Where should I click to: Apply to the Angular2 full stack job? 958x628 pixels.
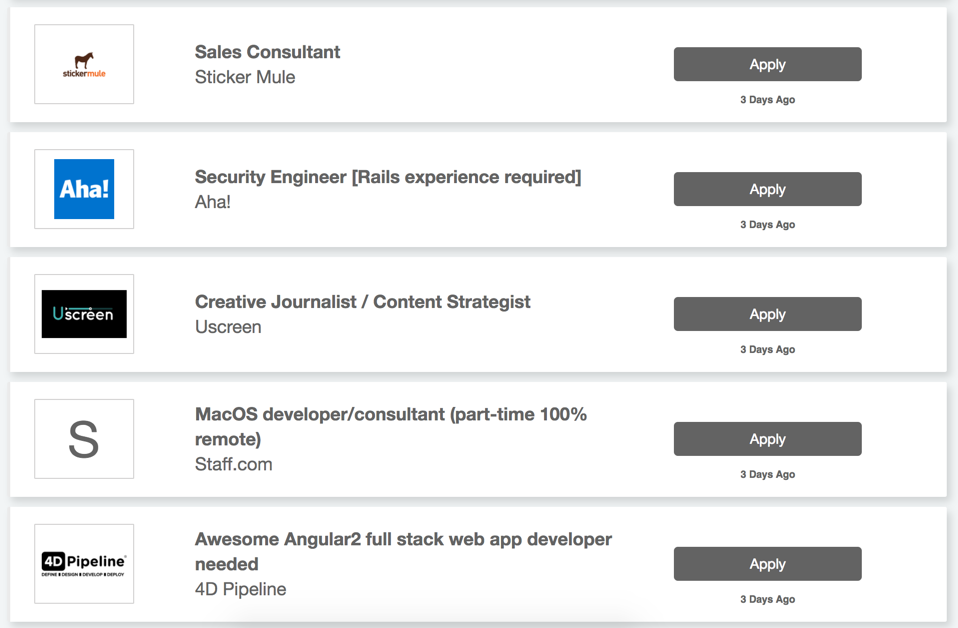(767, 564)
